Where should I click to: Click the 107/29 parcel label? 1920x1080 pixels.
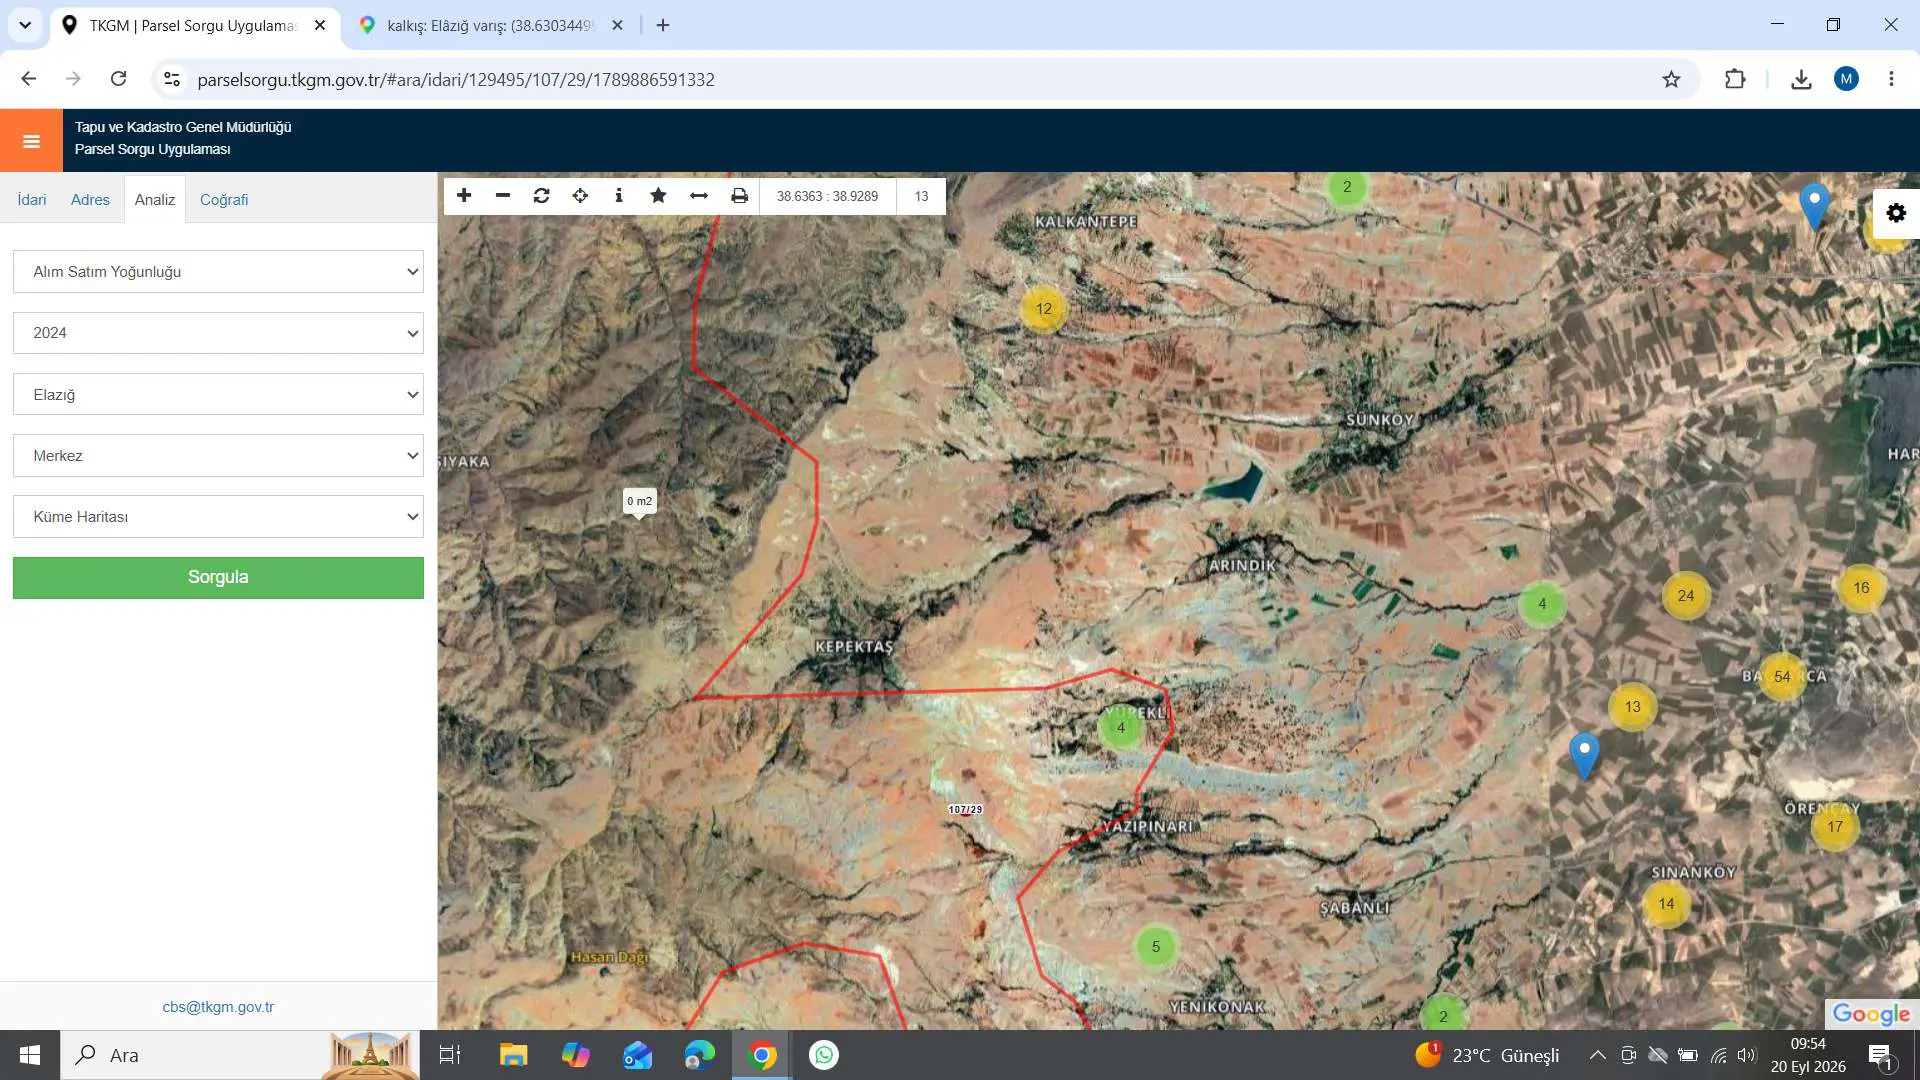pos(966,810)
